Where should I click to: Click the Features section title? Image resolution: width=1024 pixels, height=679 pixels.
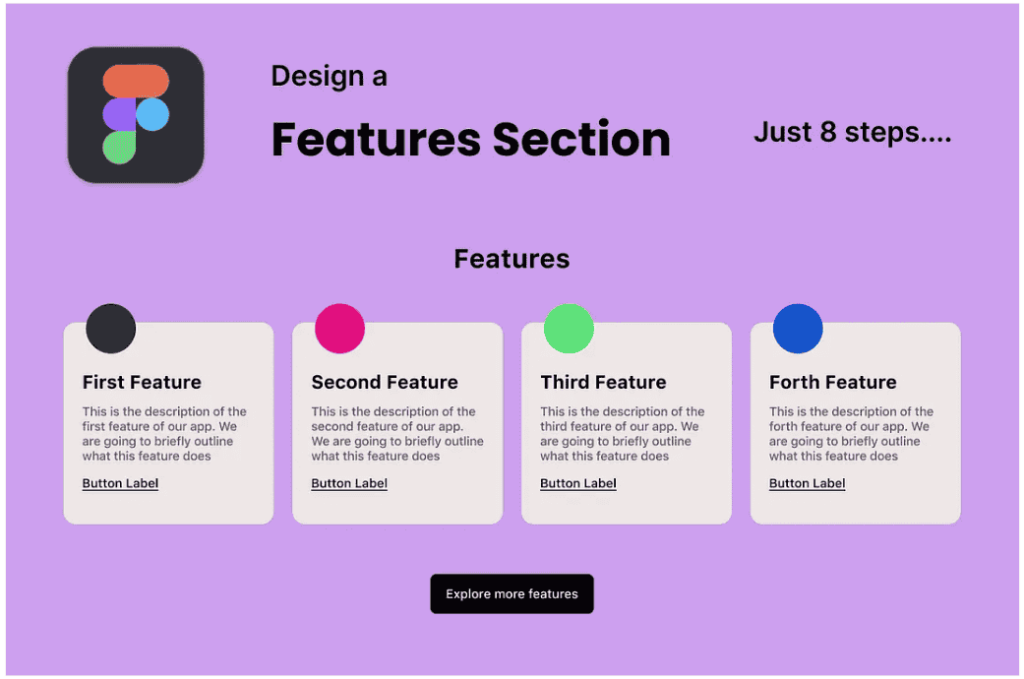(x=512, y=259)
